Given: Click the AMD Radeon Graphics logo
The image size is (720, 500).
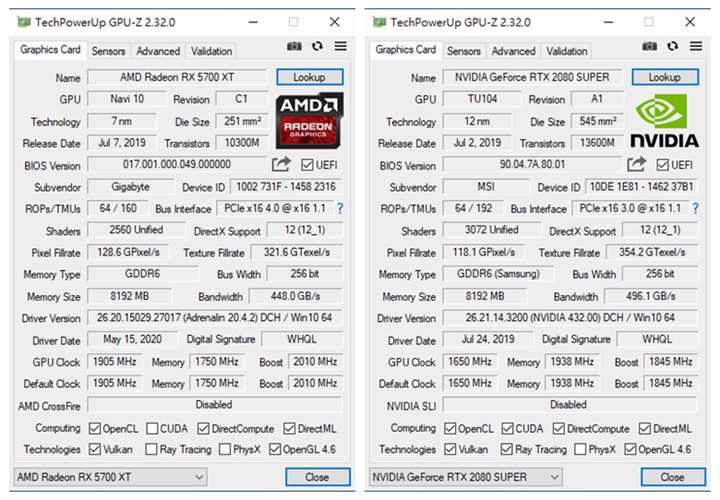Looking at the screenshot, I should click(309, 120).
